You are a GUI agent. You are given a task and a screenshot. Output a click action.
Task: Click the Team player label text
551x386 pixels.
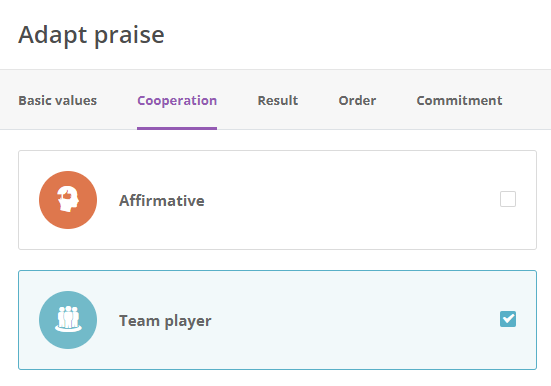point(165,321)
